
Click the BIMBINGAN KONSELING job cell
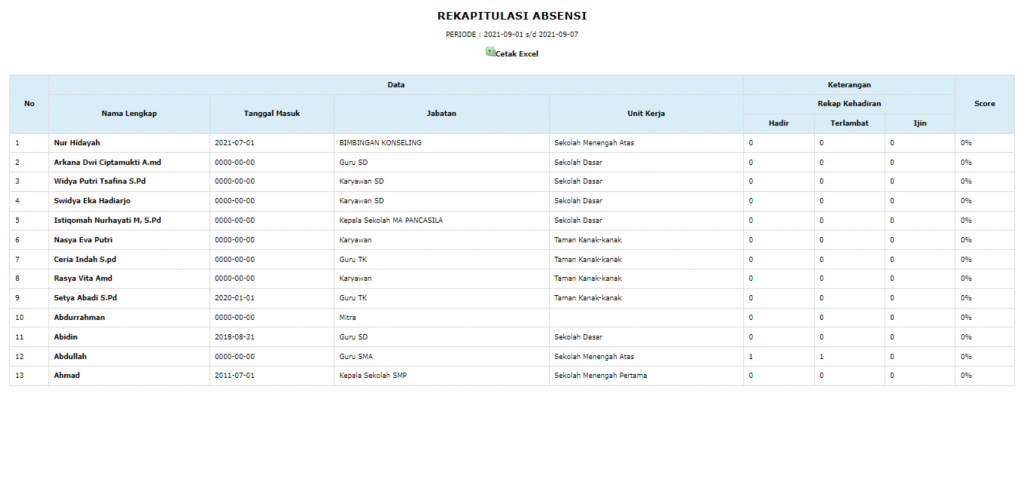(380, 143)
